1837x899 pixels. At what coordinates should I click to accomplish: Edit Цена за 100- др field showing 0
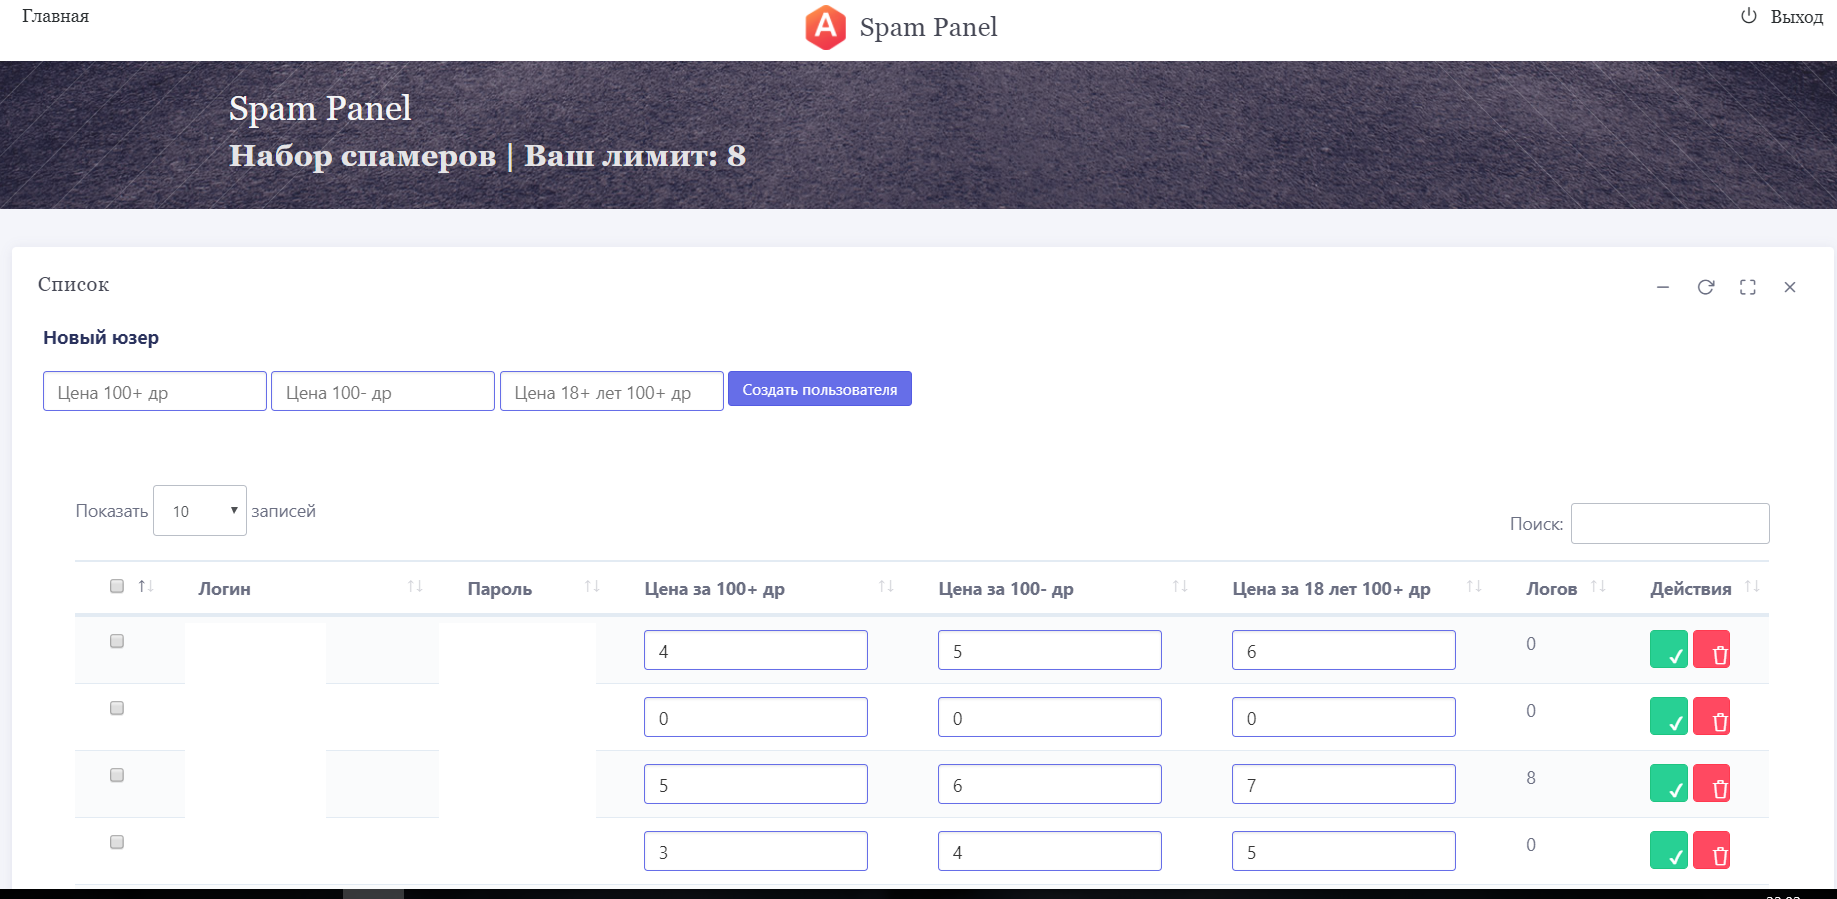tap(1050, 717)
